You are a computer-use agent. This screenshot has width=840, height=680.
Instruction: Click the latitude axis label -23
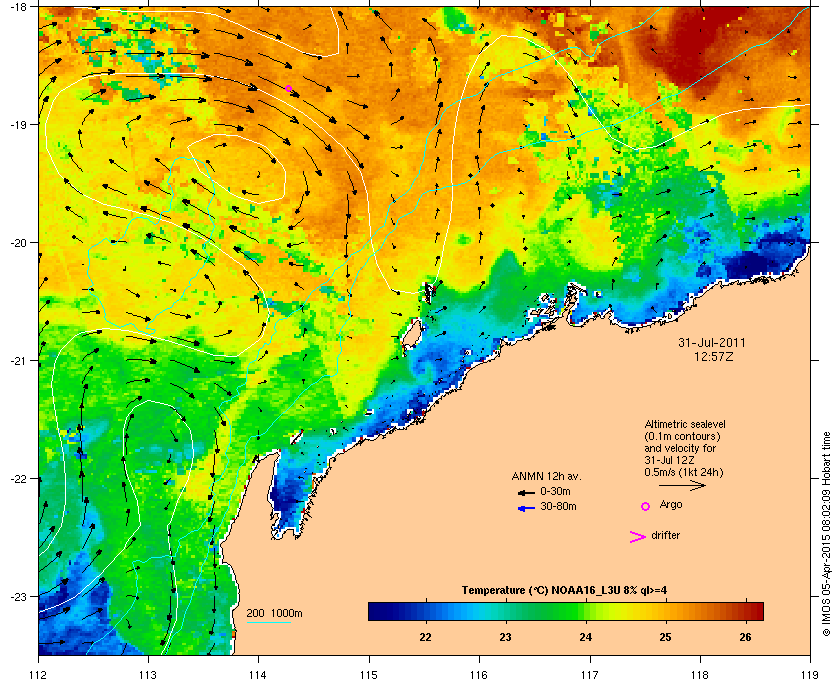point(17,596)
